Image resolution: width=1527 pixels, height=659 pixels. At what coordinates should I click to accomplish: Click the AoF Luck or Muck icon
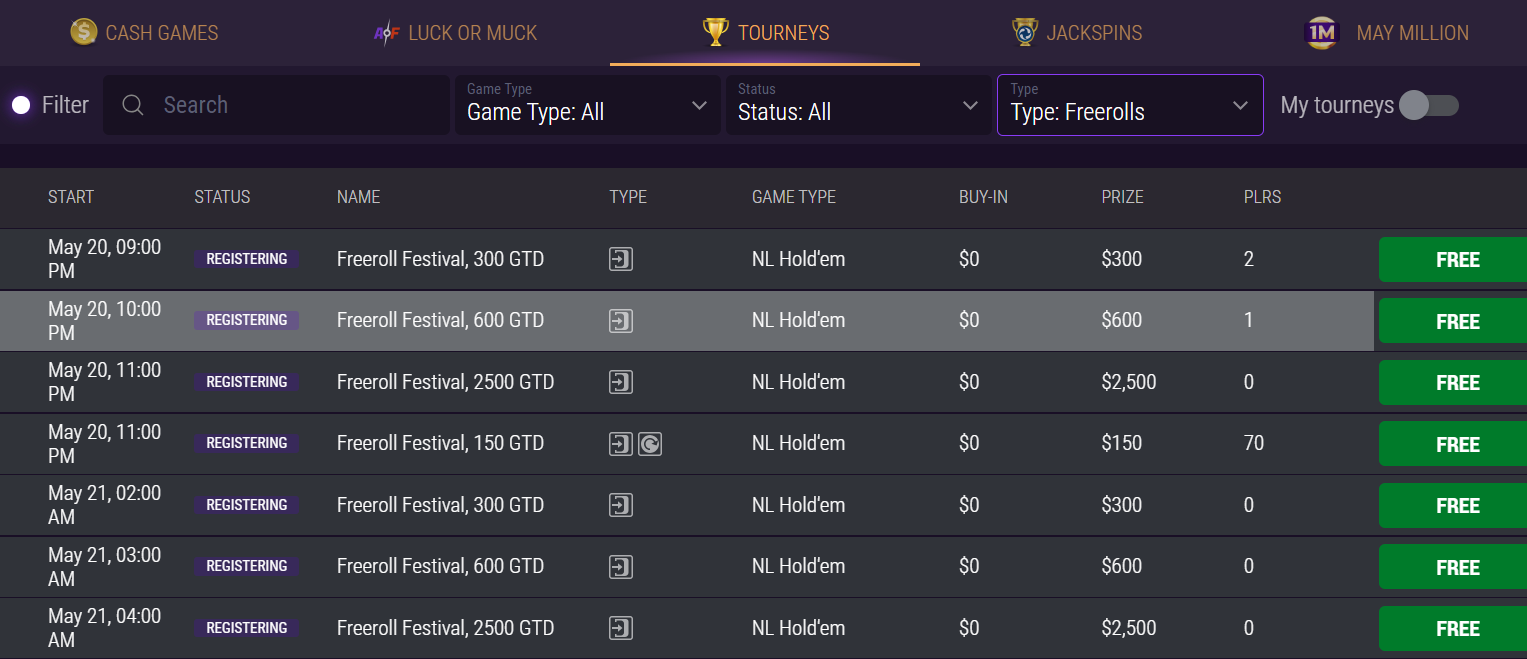[386, 33]
